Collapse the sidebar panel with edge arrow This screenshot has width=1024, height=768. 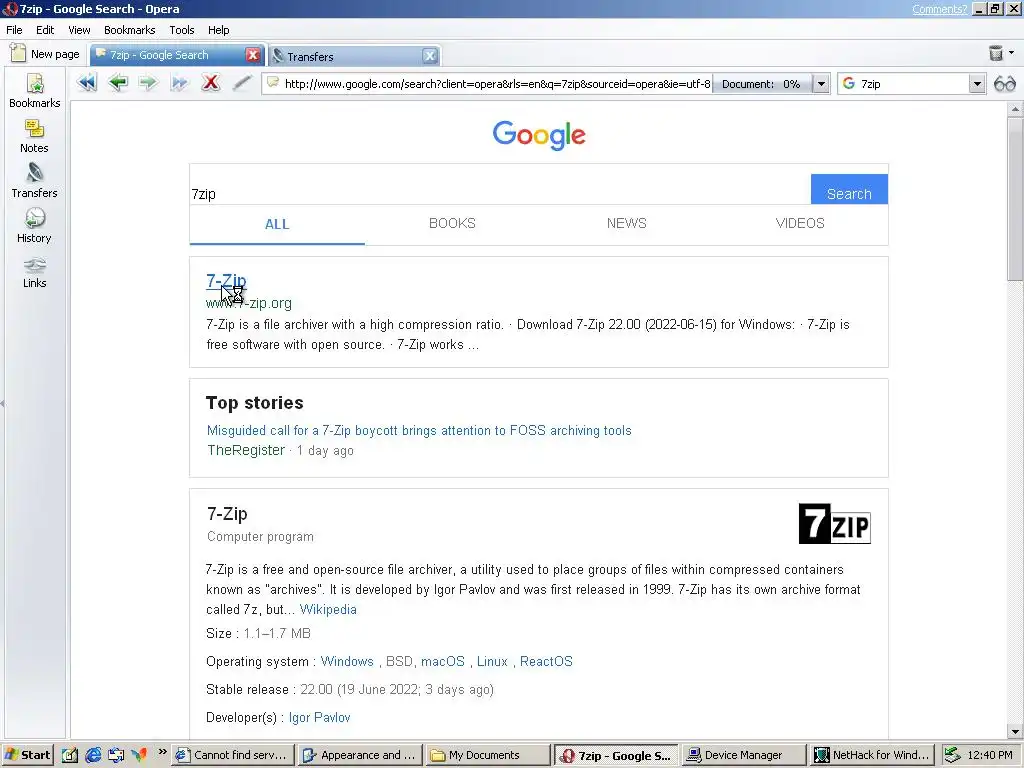(3, 404)
